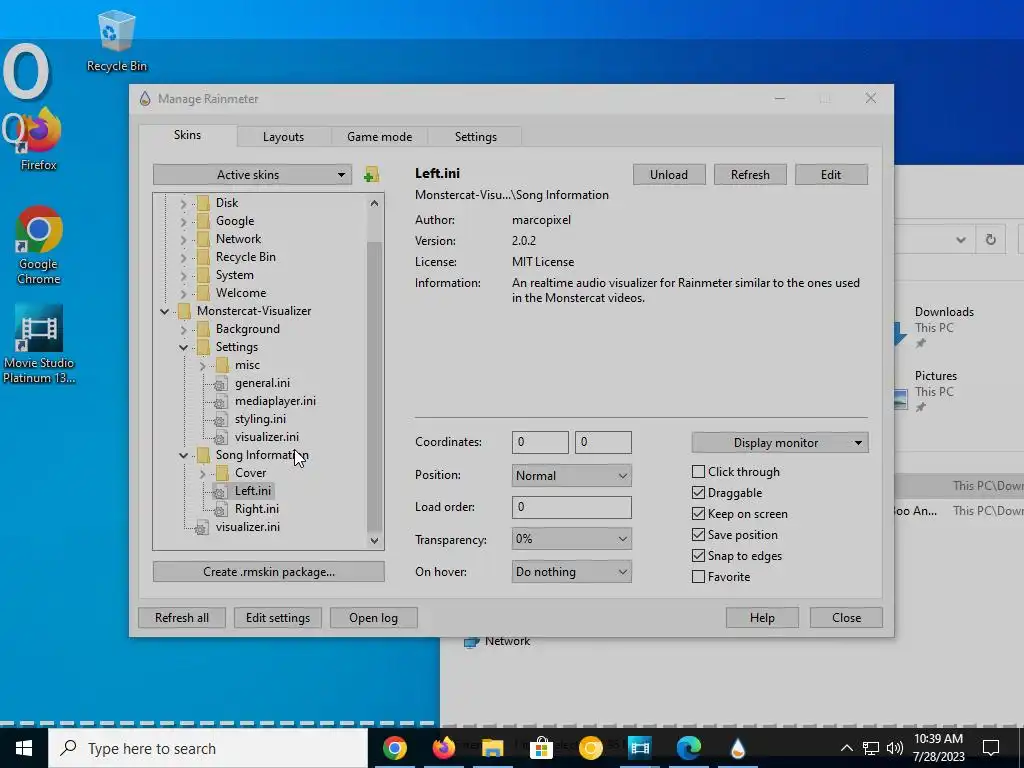This screenshot has width=1024, height=768.
Task: Click the Help button
Action: point(762,617)
